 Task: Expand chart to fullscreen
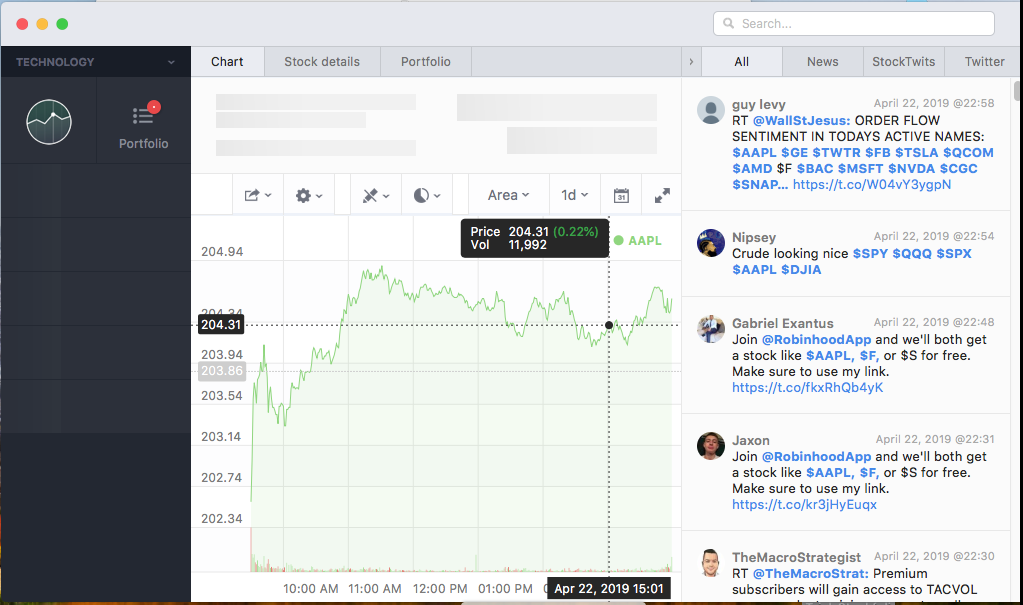(662, 196)
